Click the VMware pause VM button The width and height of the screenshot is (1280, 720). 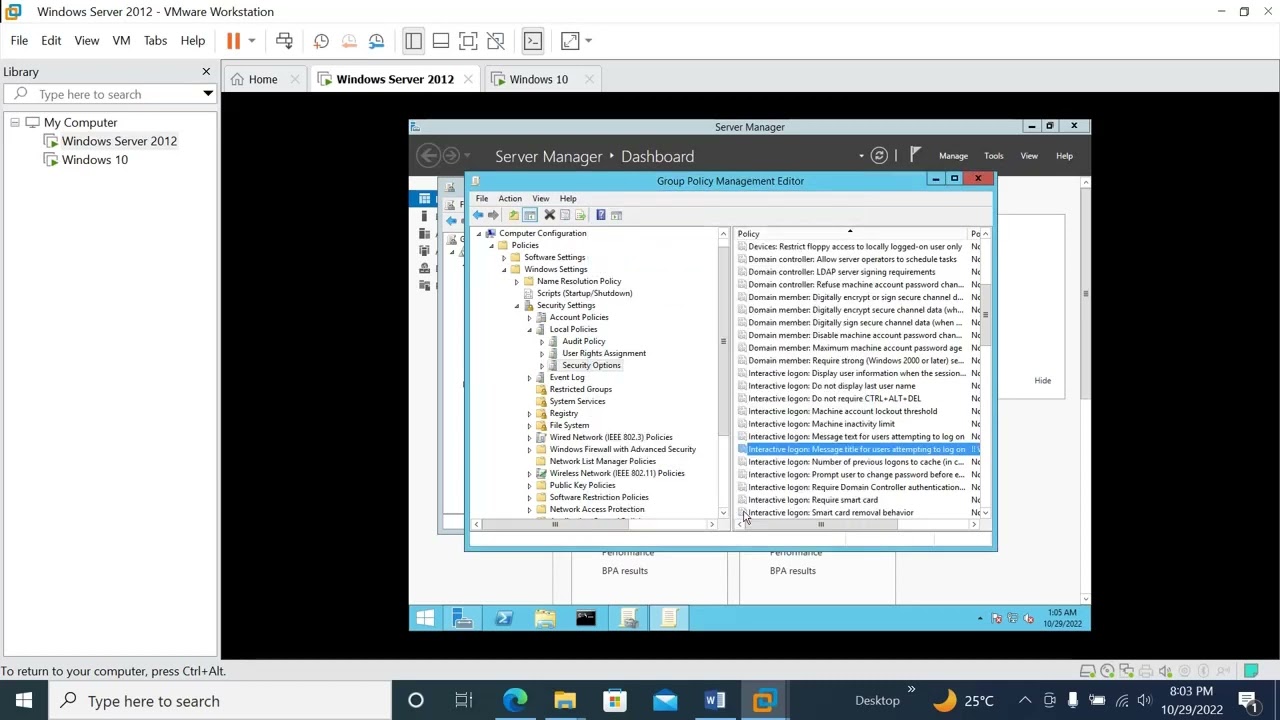click(233, 41)
